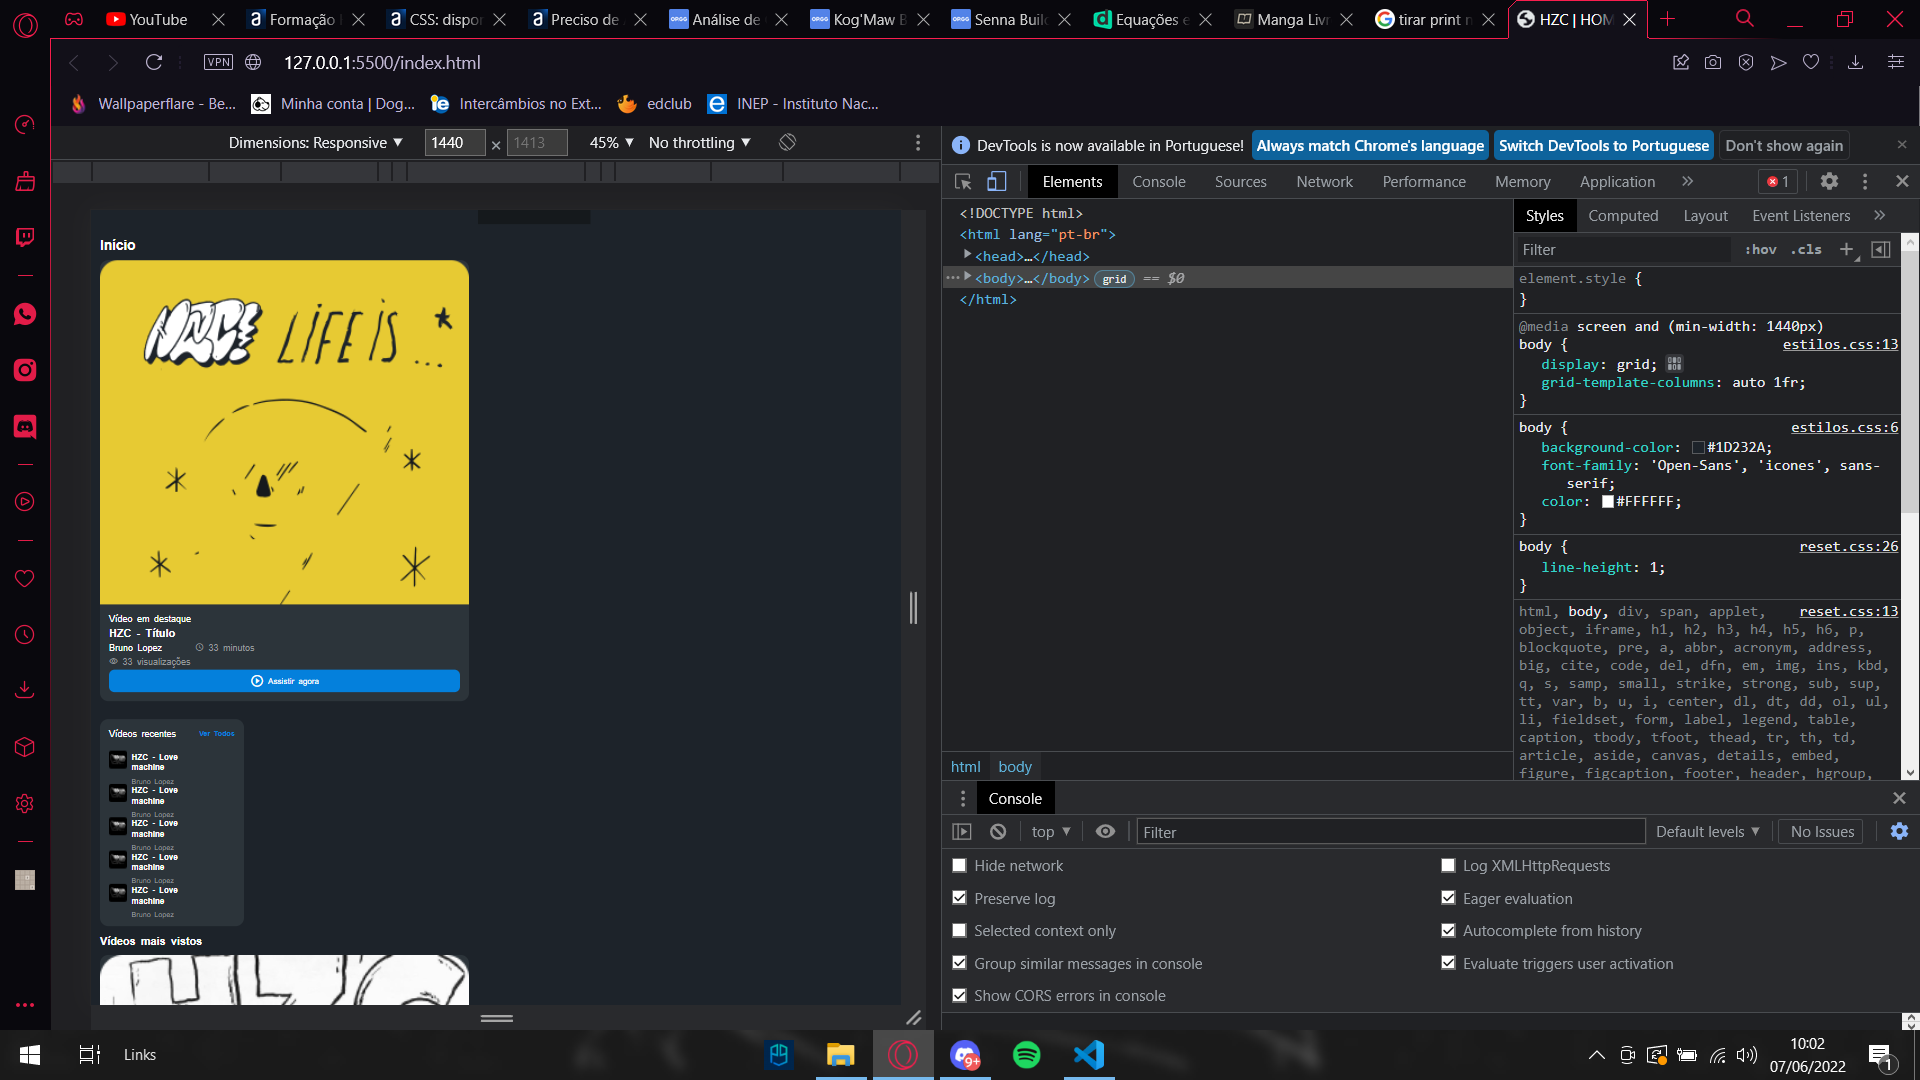Show more styles pane tabs
The image size is (1920, 1080).
click(1880, 215)
